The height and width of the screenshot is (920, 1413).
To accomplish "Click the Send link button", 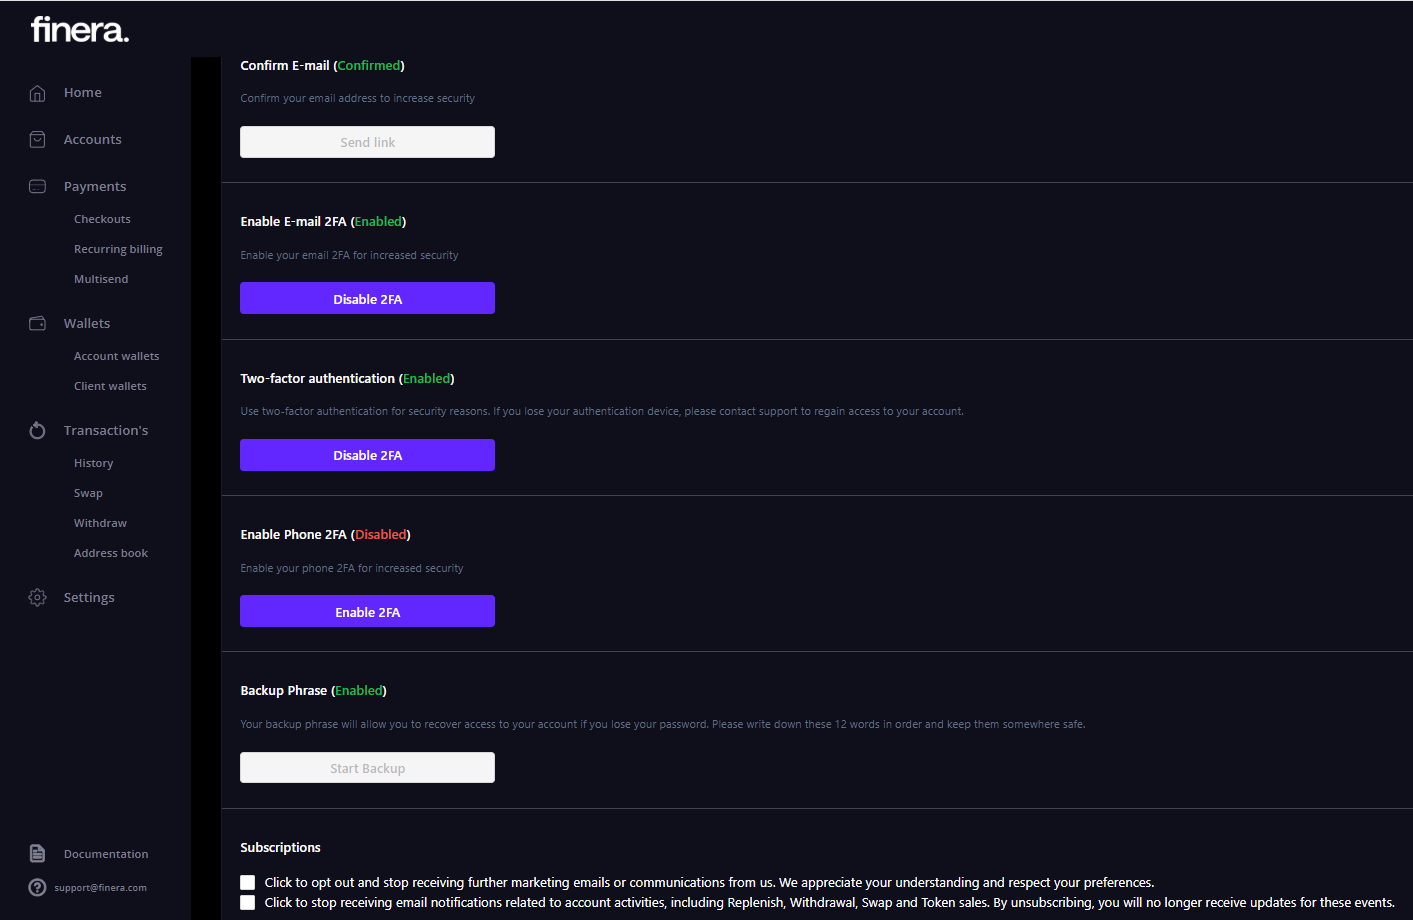I will coord(367,143).
